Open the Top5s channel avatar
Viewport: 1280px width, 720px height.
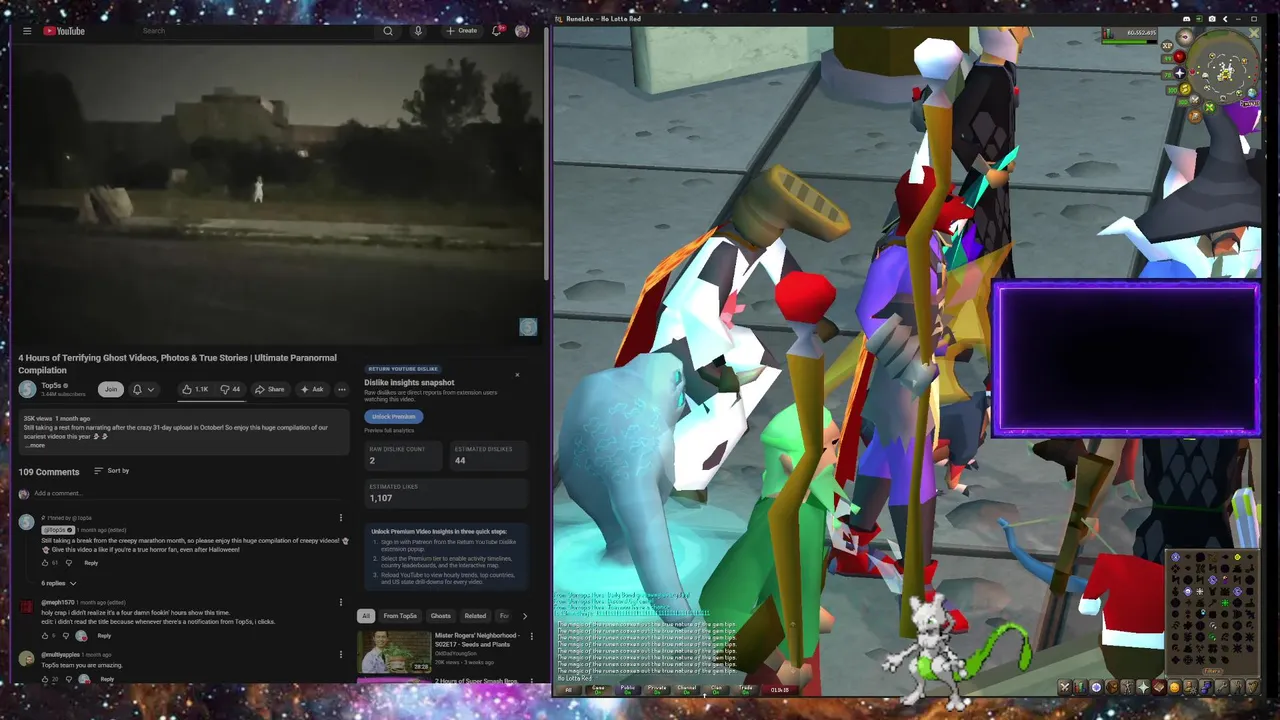tap(27, 389)
